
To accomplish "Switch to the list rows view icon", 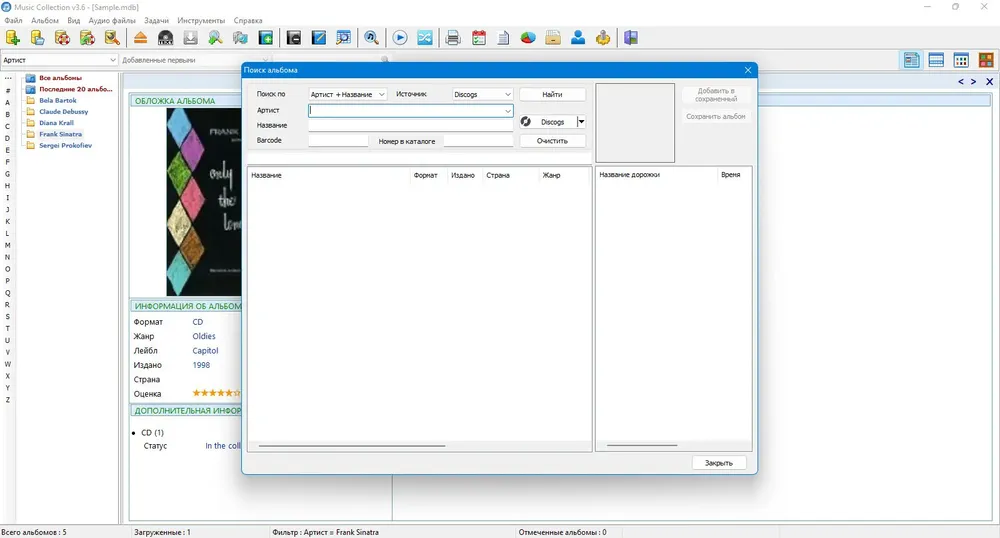I will [x=936, y=61].
